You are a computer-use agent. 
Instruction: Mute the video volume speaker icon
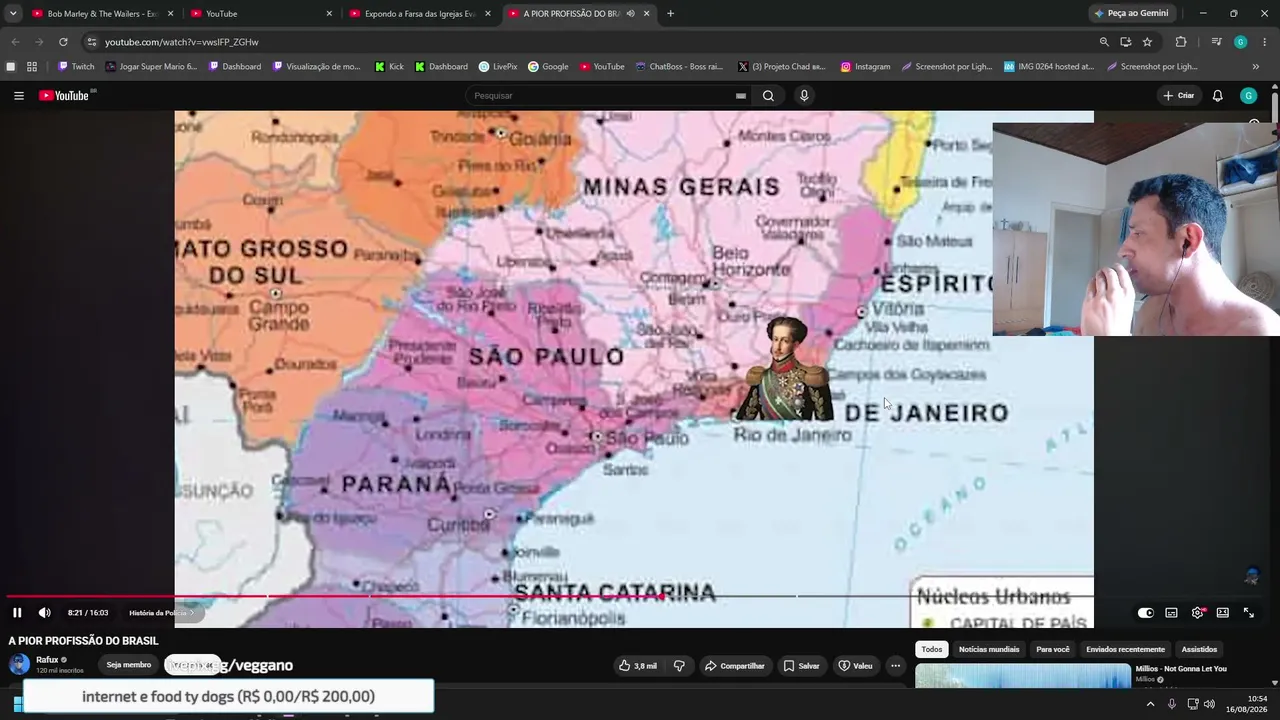point(44,613)
